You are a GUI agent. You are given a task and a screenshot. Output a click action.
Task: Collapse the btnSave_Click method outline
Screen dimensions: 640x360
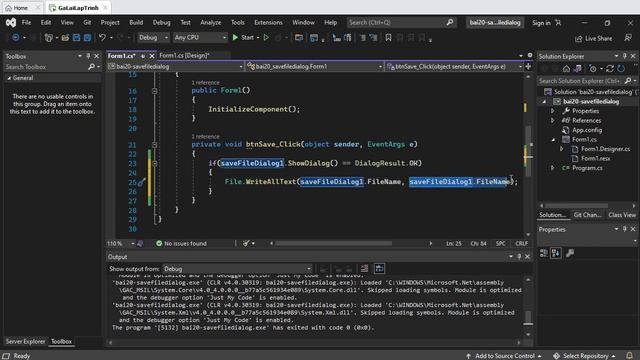click(x=154, y=144)
